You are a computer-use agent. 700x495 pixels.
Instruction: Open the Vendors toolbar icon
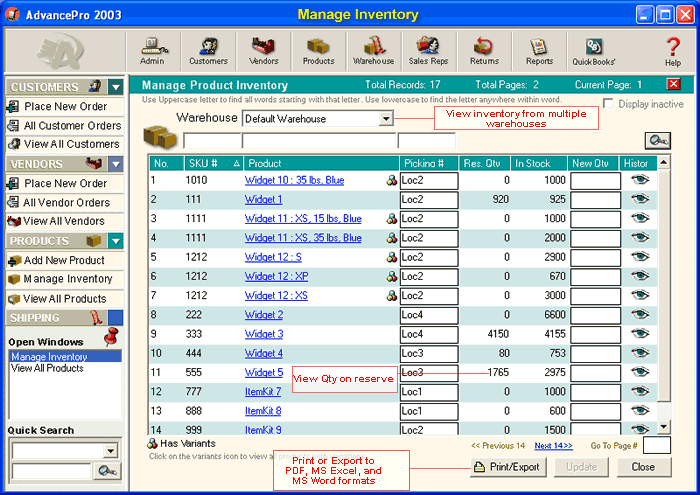pos(263,51)
